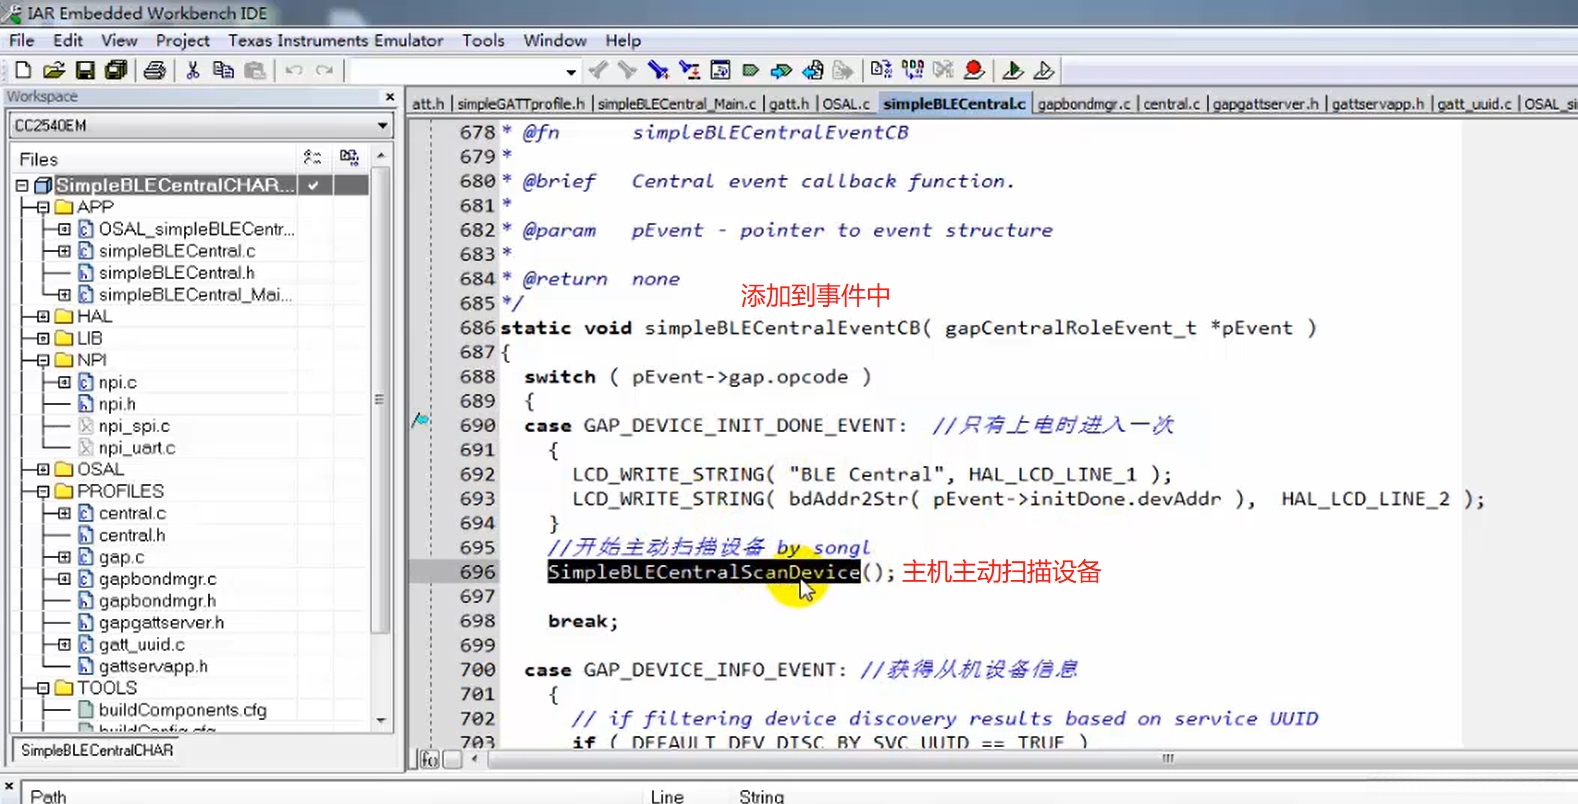Expand the HAL folder in the tree
Viewport: 1578px width, 804px height.
coord(43,316)
